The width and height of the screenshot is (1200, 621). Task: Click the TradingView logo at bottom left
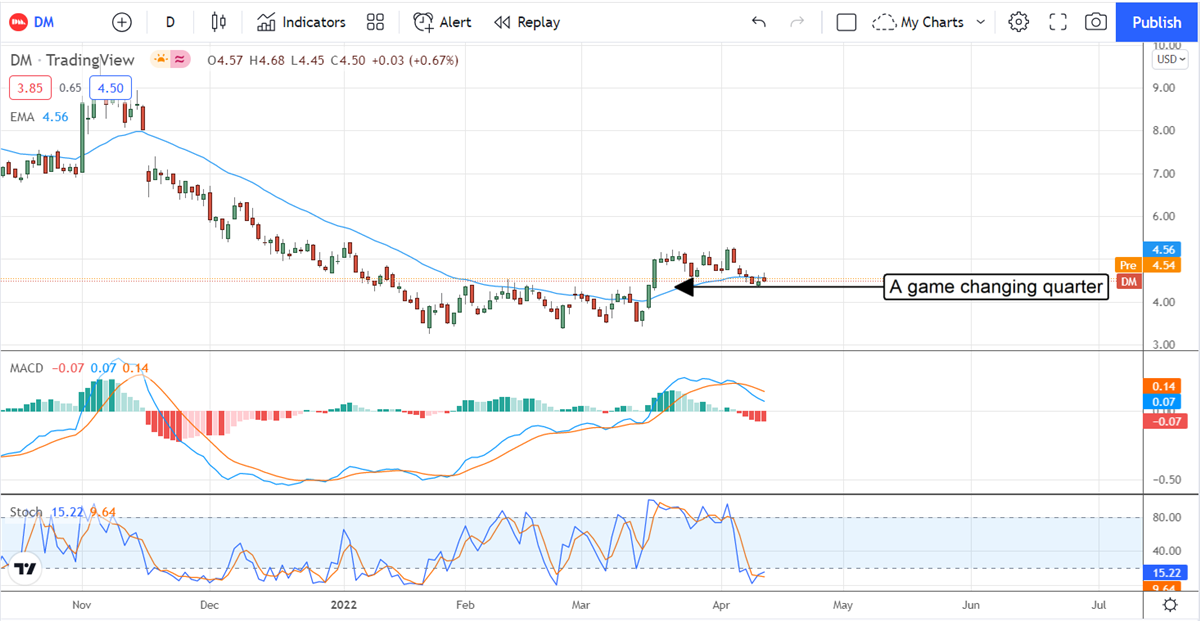26,569
